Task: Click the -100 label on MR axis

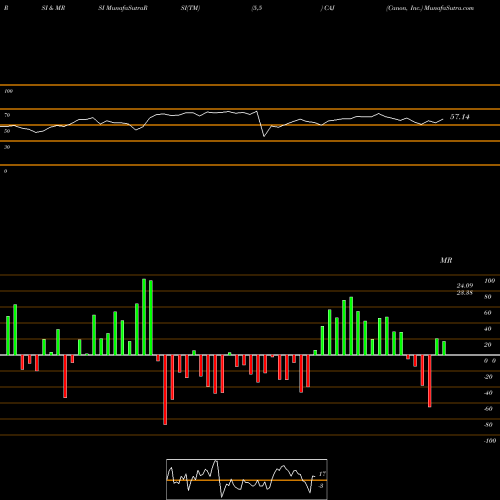Action: point(490,441)
